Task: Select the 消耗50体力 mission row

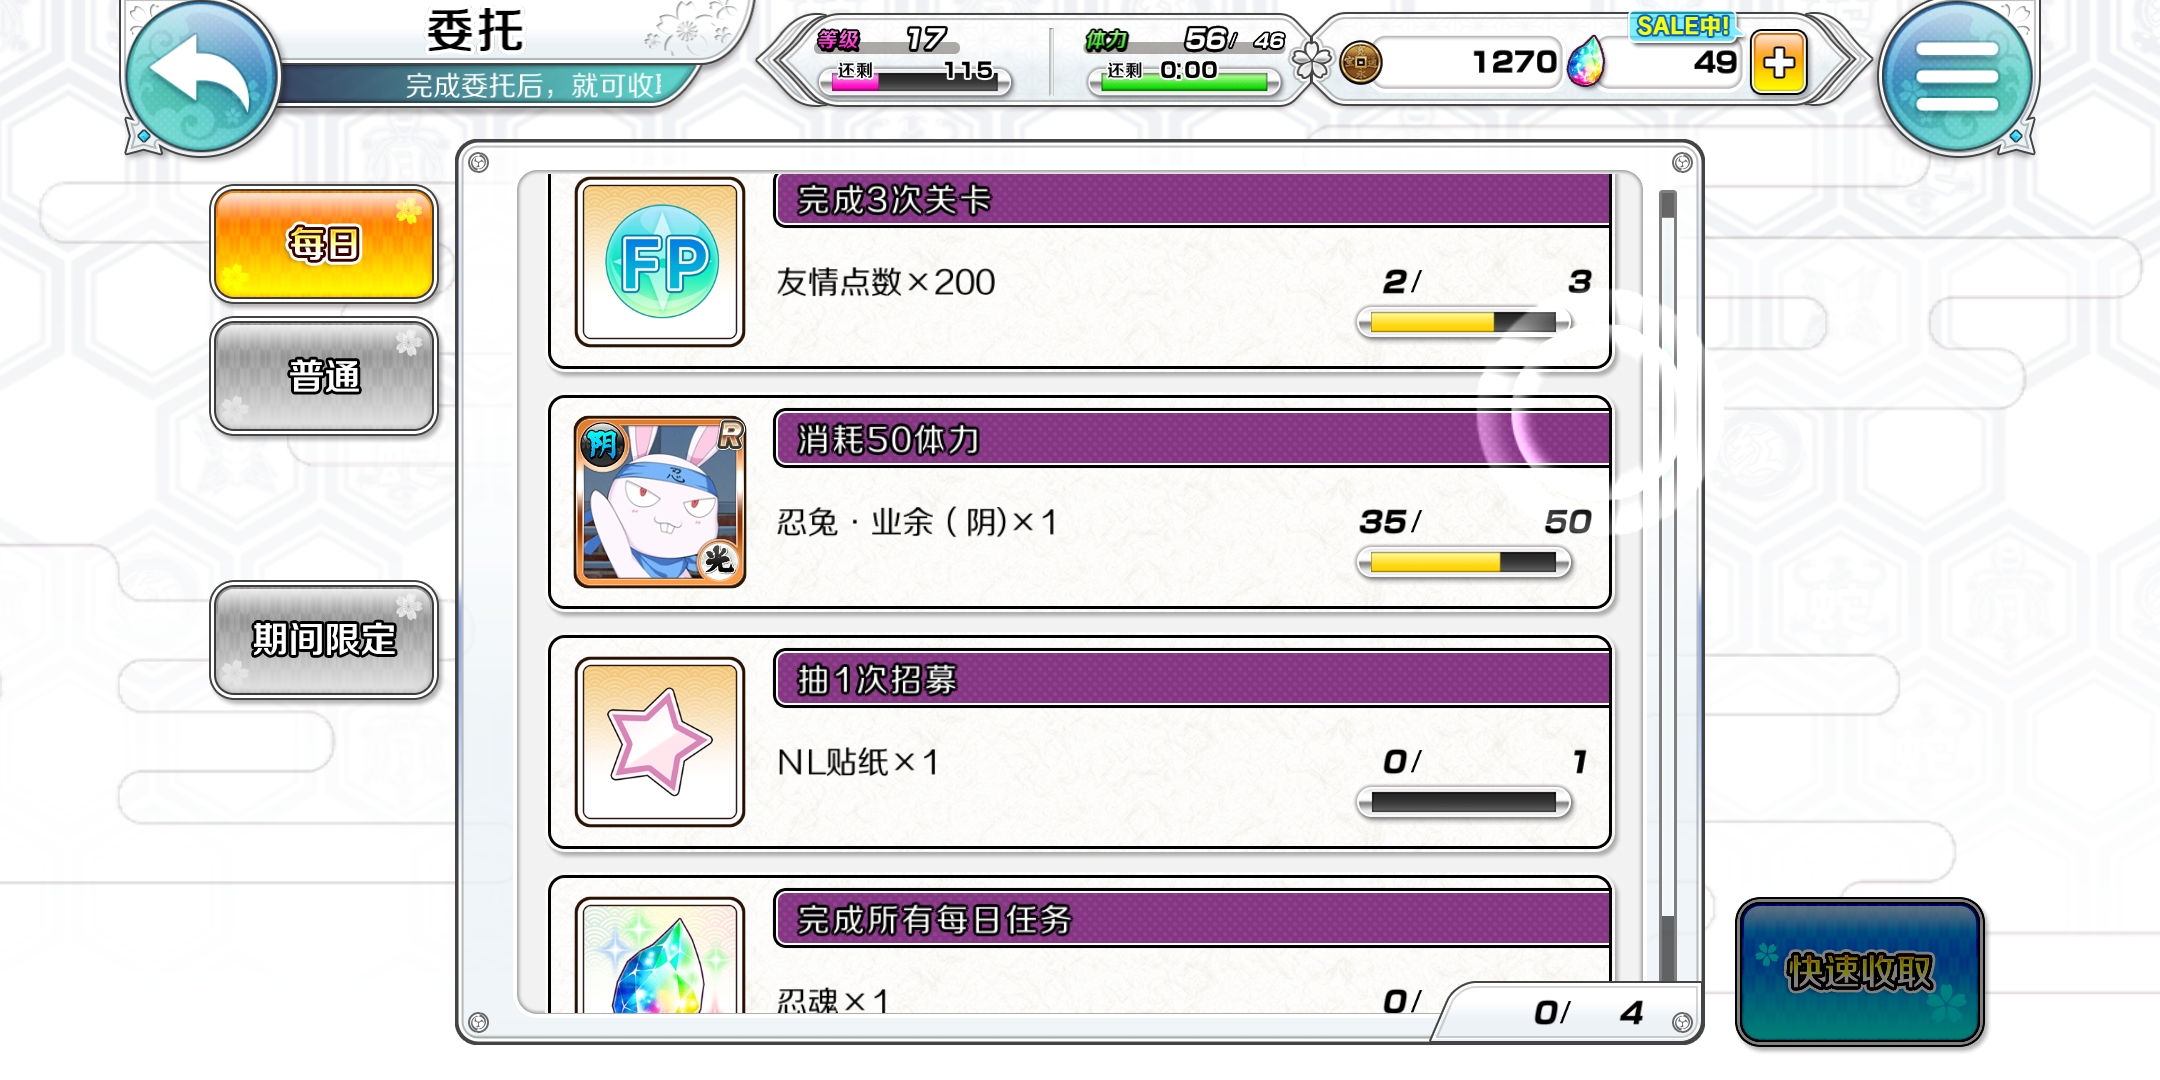Action: [1080, 502]
